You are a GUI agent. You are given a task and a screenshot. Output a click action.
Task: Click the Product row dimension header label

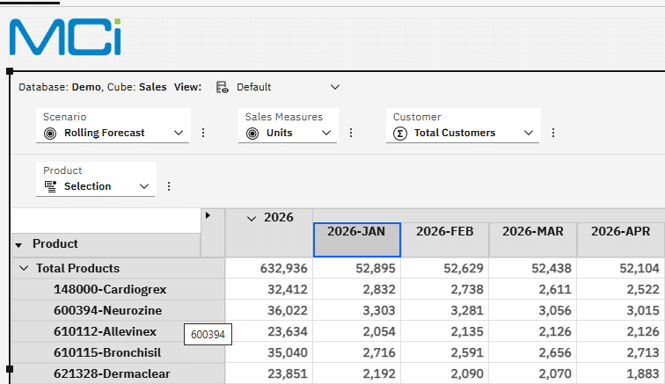pos(55,244)
